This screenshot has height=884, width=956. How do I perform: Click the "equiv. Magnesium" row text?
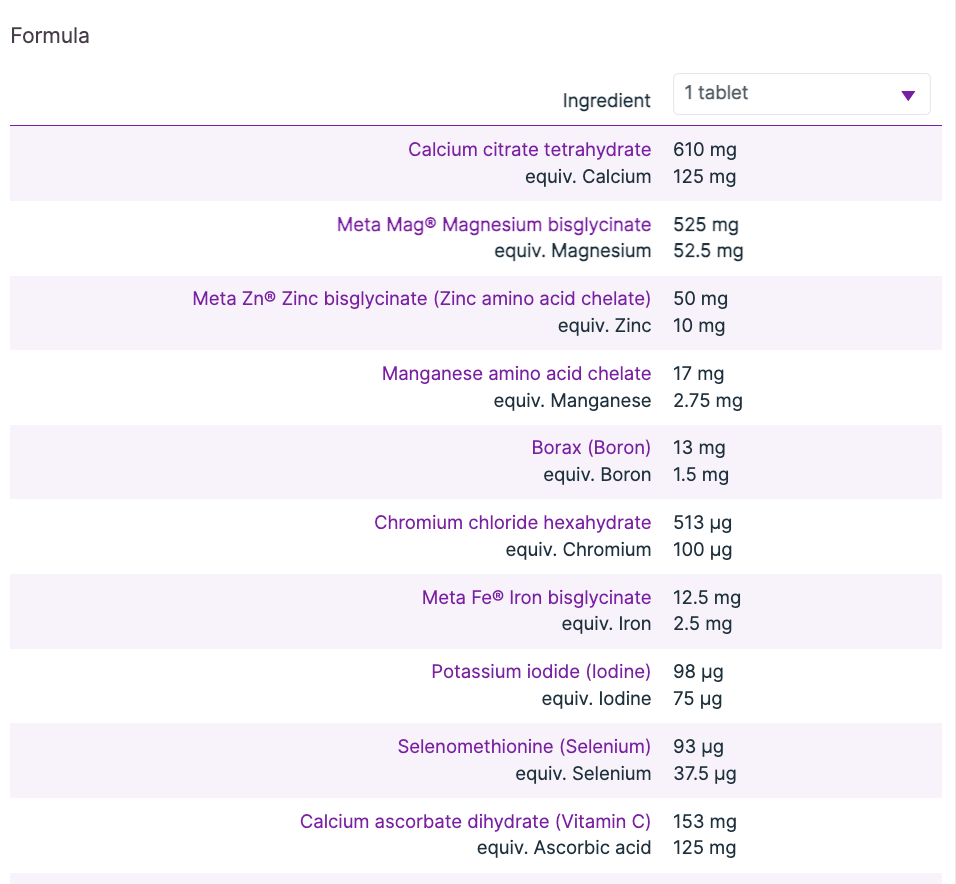click(x=572, y=251)
